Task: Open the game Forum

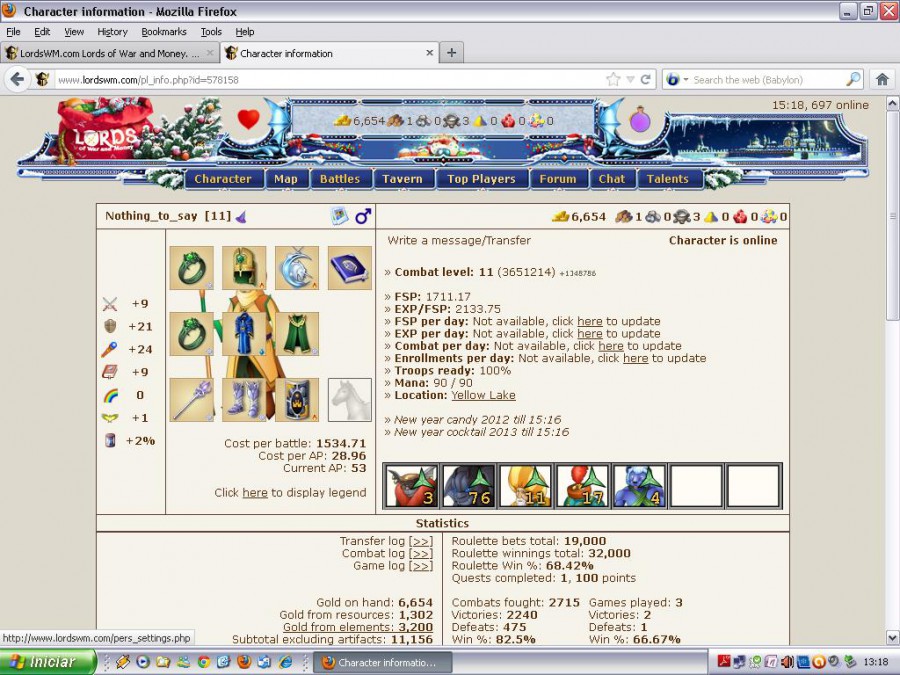Action: coord(558,179)
